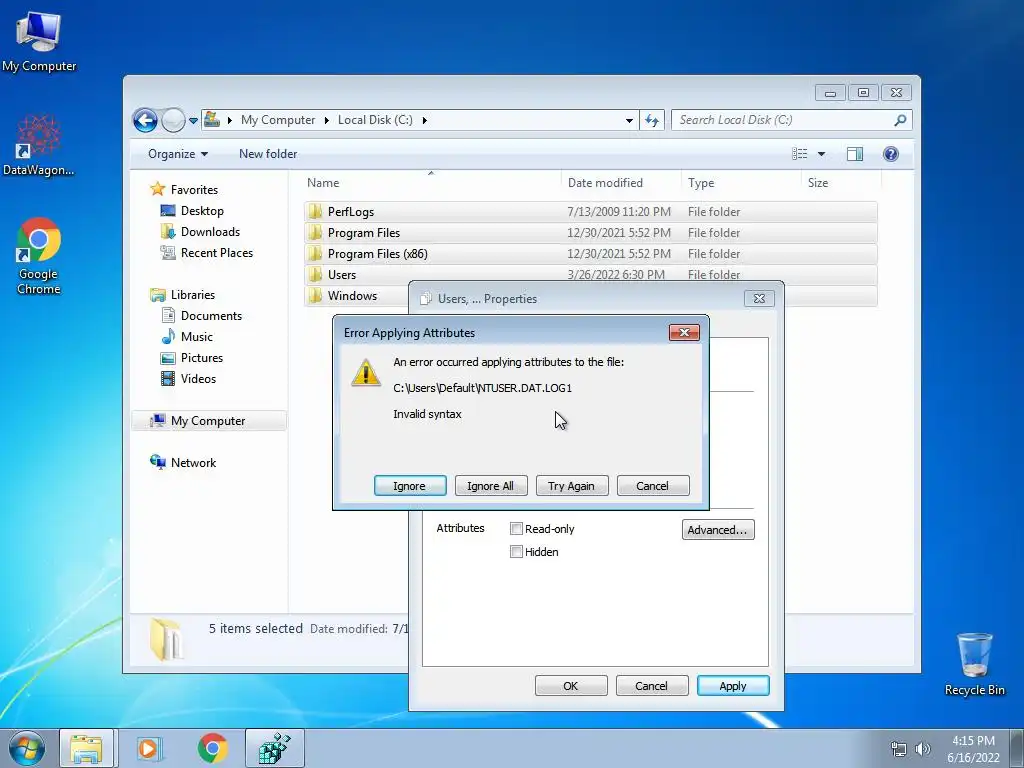
Task: Click the search magnifier icon
Action: (x=900, y=120)
